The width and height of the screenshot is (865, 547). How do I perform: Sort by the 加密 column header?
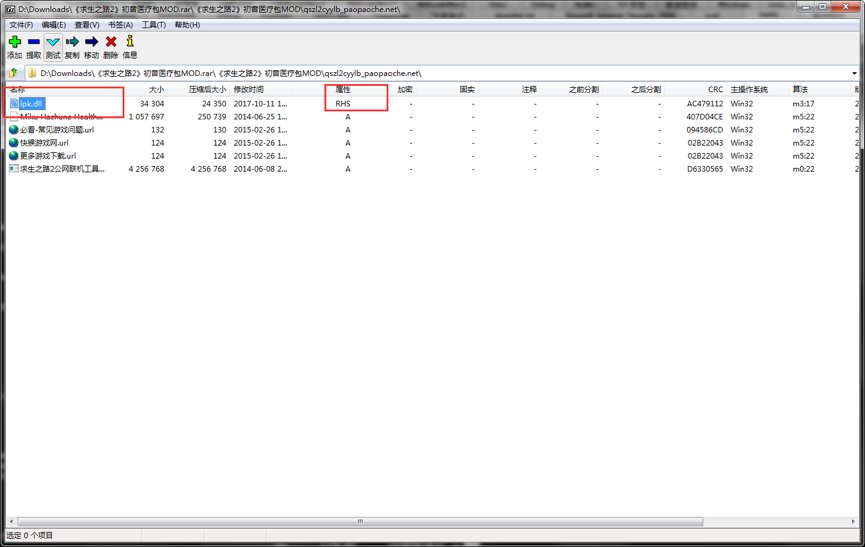click(405, 89)
